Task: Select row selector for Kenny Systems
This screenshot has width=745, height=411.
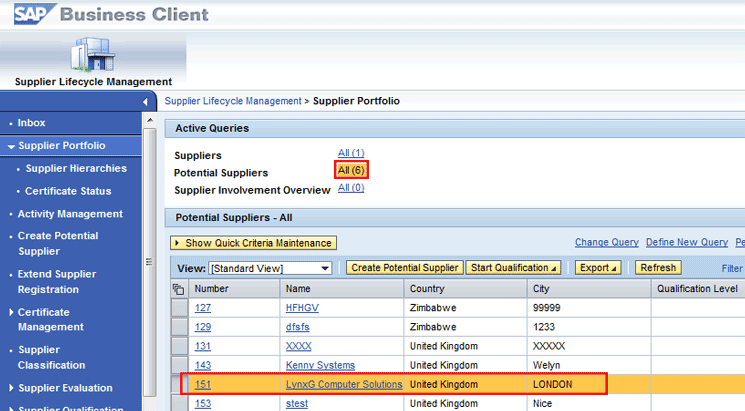Action: [179, 365]
